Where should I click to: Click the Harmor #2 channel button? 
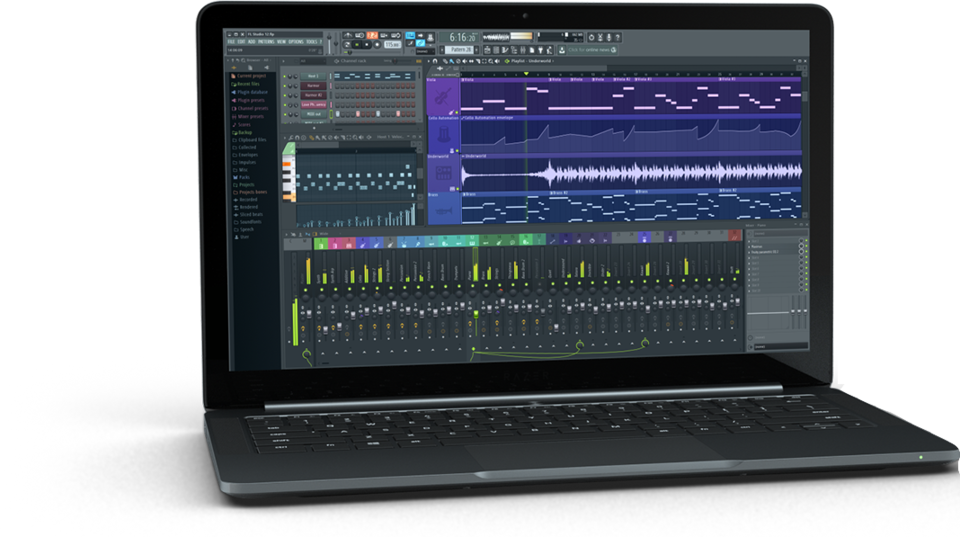pos(313,95)
